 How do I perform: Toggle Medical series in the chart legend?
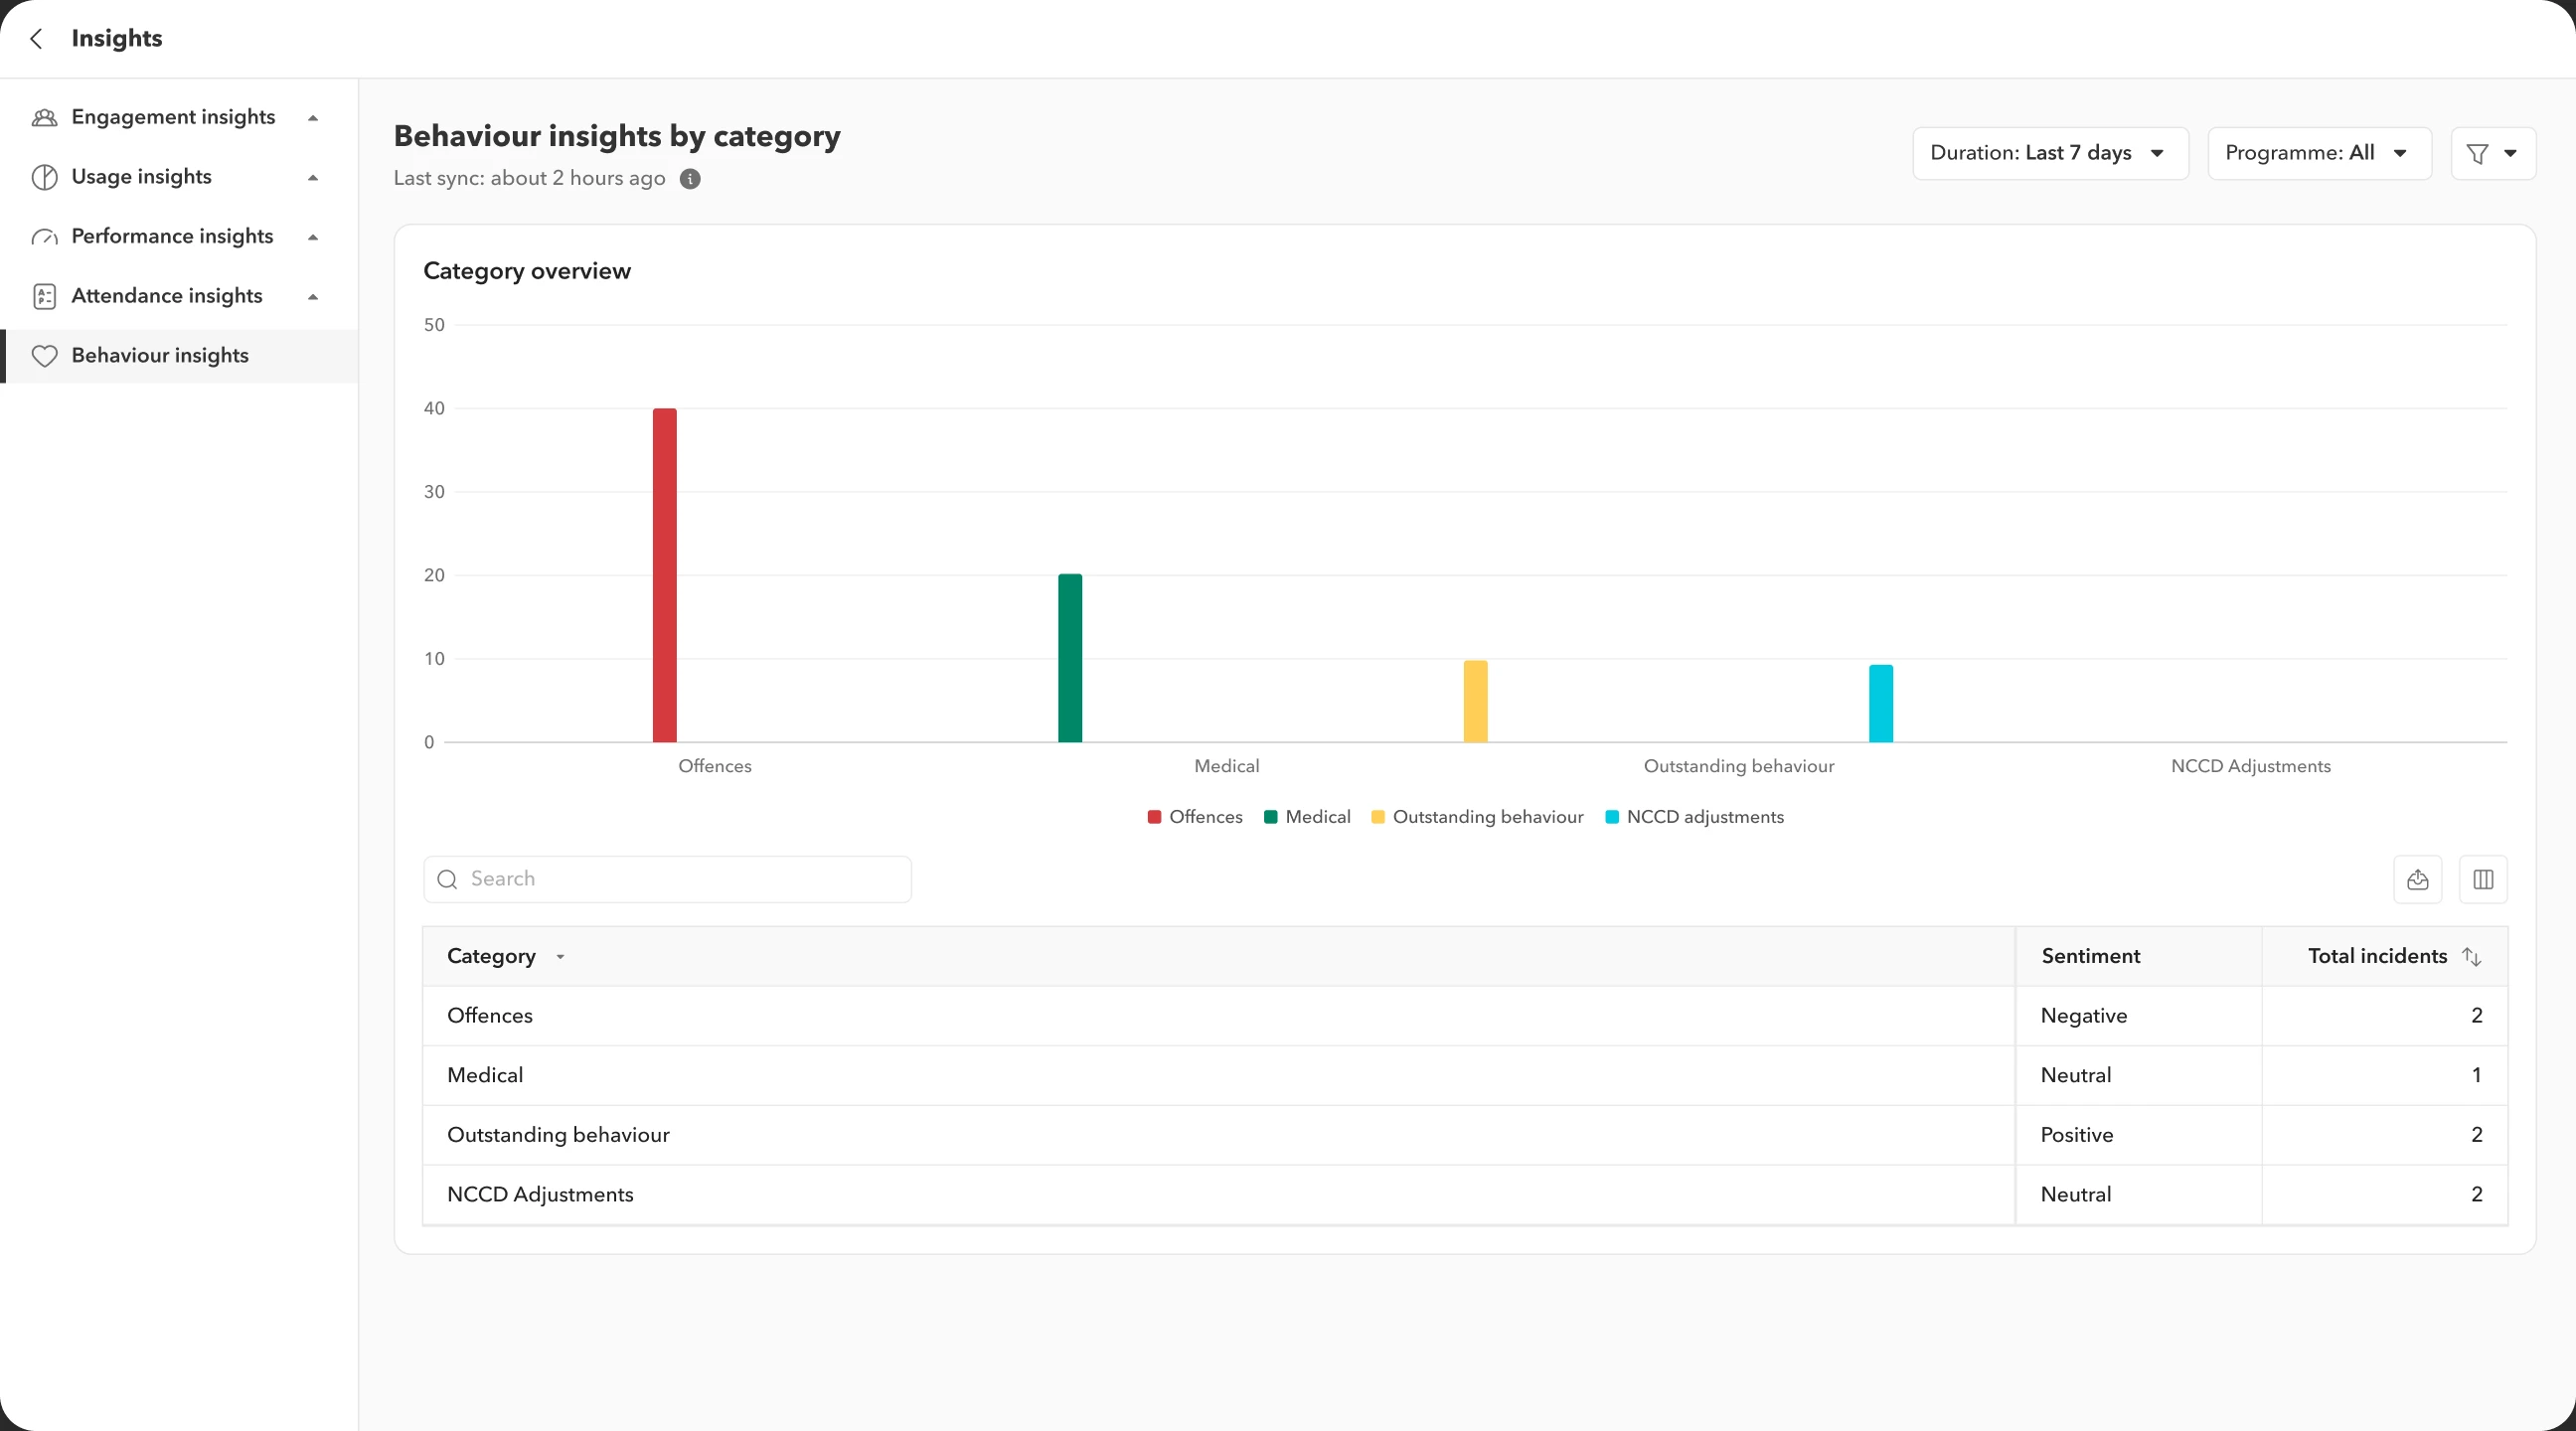pyautogui.click(x=1307, y=817)
